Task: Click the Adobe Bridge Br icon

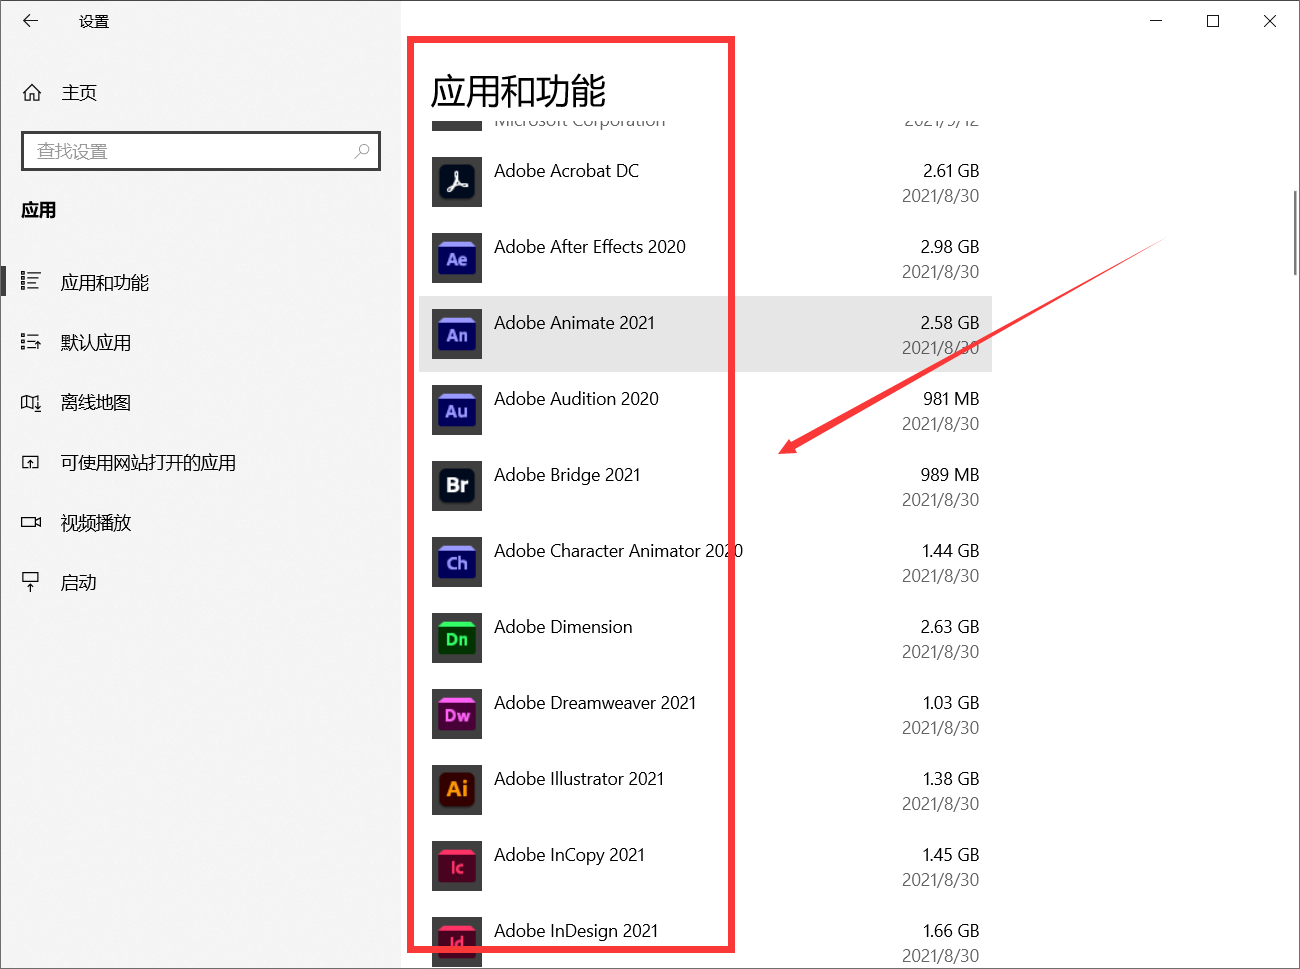Action: click(457, 486)
